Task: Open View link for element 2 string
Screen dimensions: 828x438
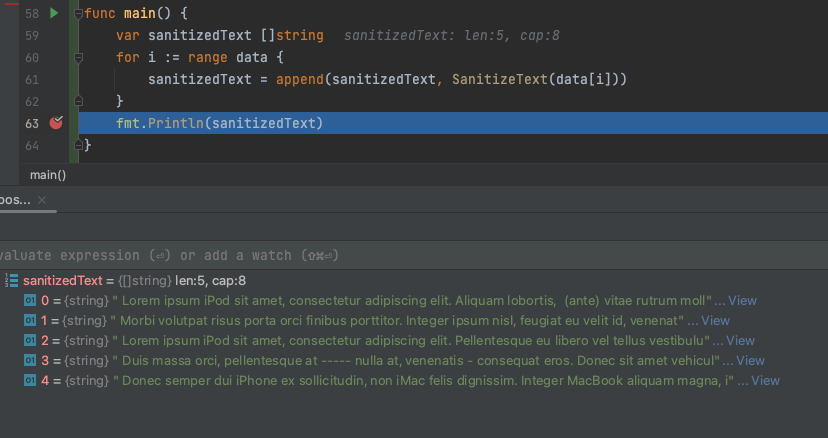Action: pos(741,341)
